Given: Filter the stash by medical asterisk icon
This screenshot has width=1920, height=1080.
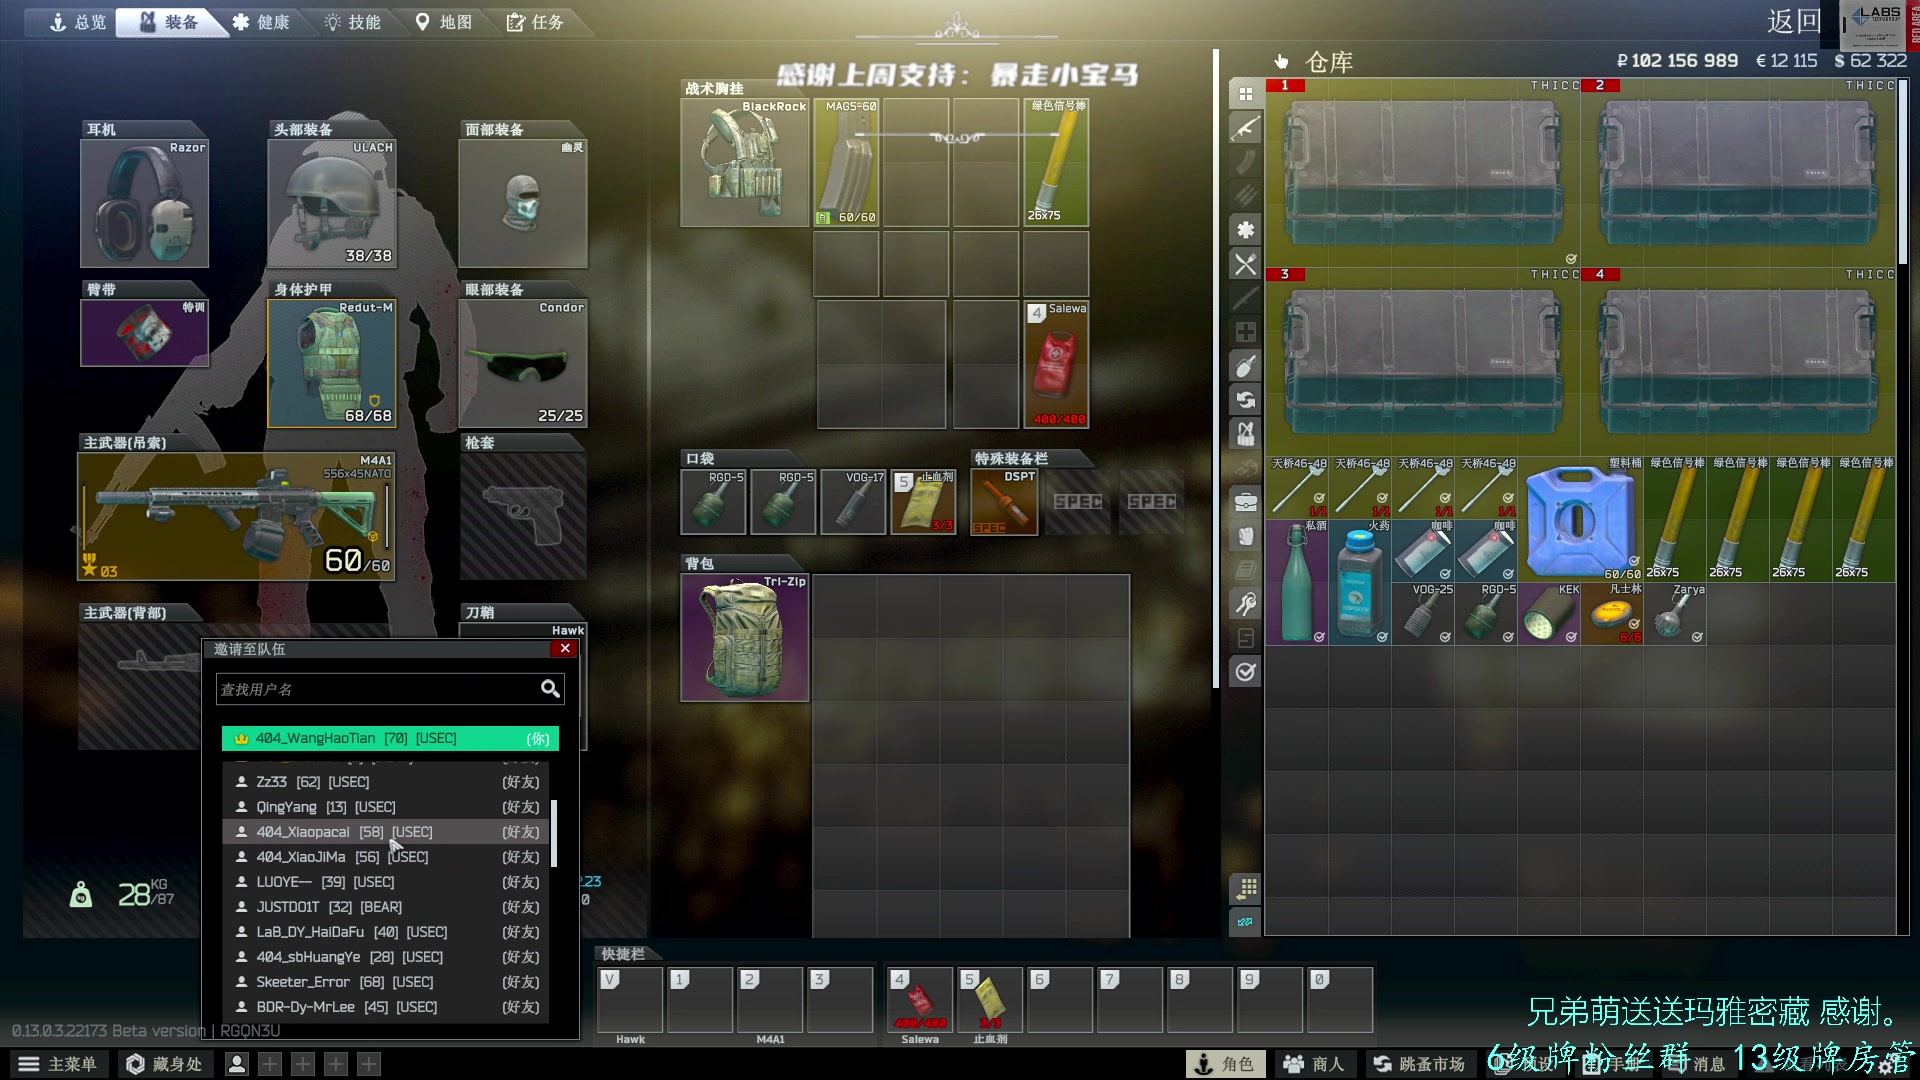Looking at the screenshot, I should [x=1245, y=230].
